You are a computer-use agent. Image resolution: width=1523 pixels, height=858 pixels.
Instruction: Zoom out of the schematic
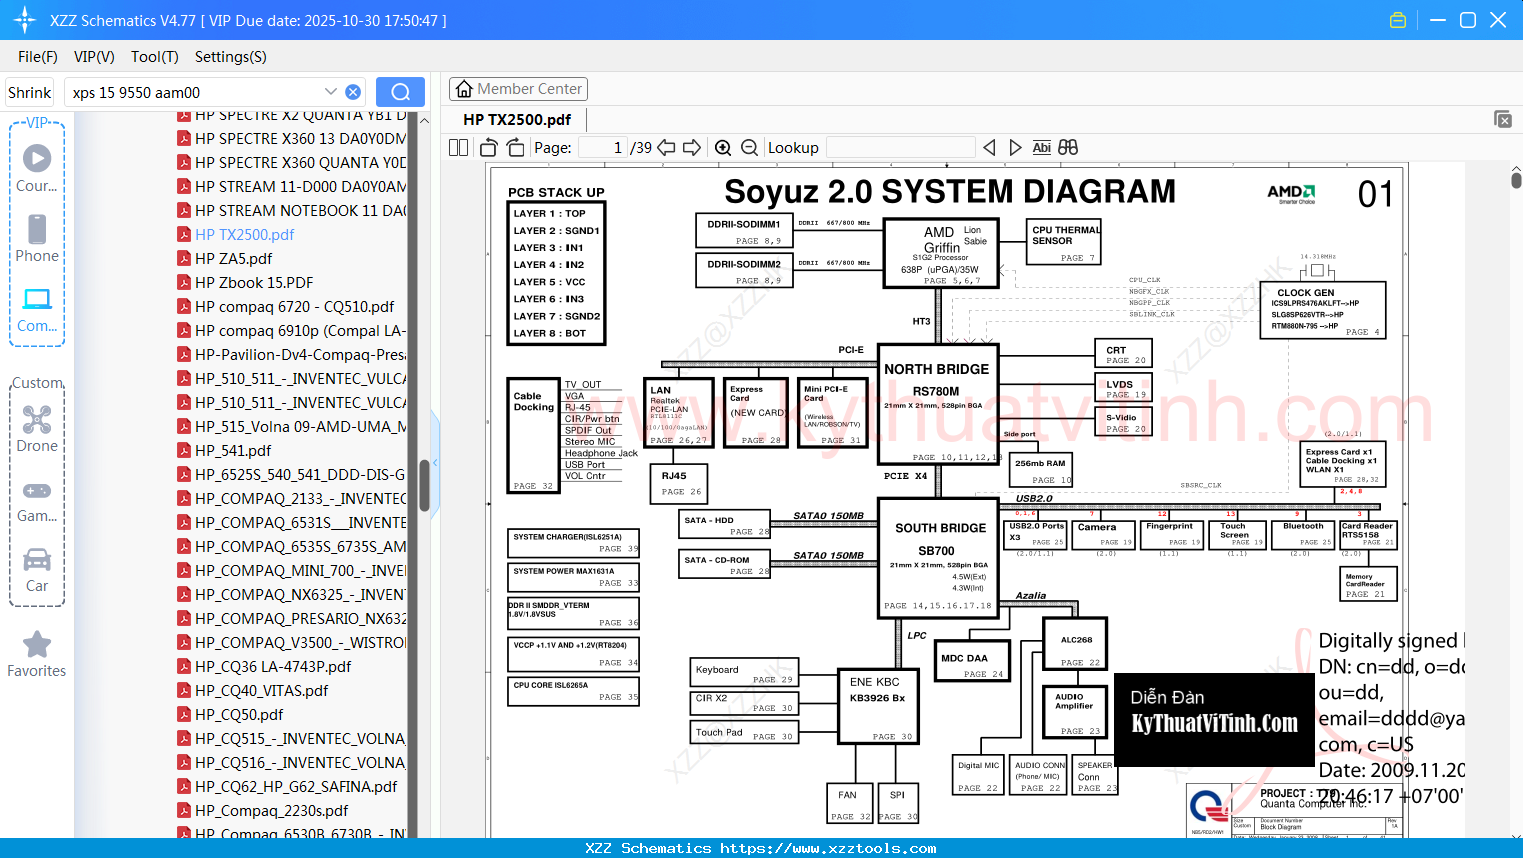749,147
